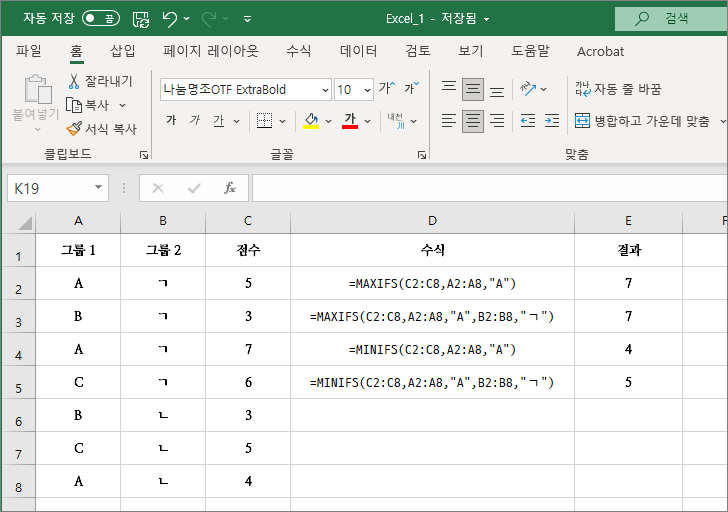Open the font name dropdown
This screenshot has height=512, width=728.
(x=325, y=90)
